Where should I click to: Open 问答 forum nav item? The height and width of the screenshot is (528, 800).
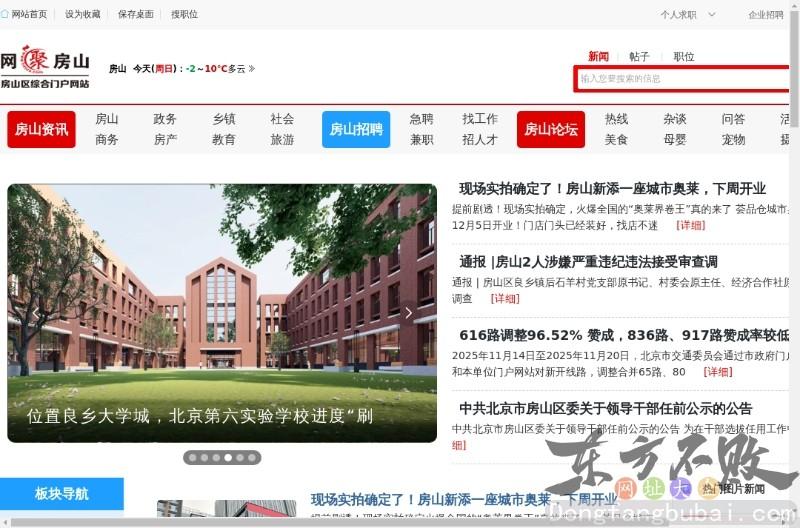click(733, 119)
